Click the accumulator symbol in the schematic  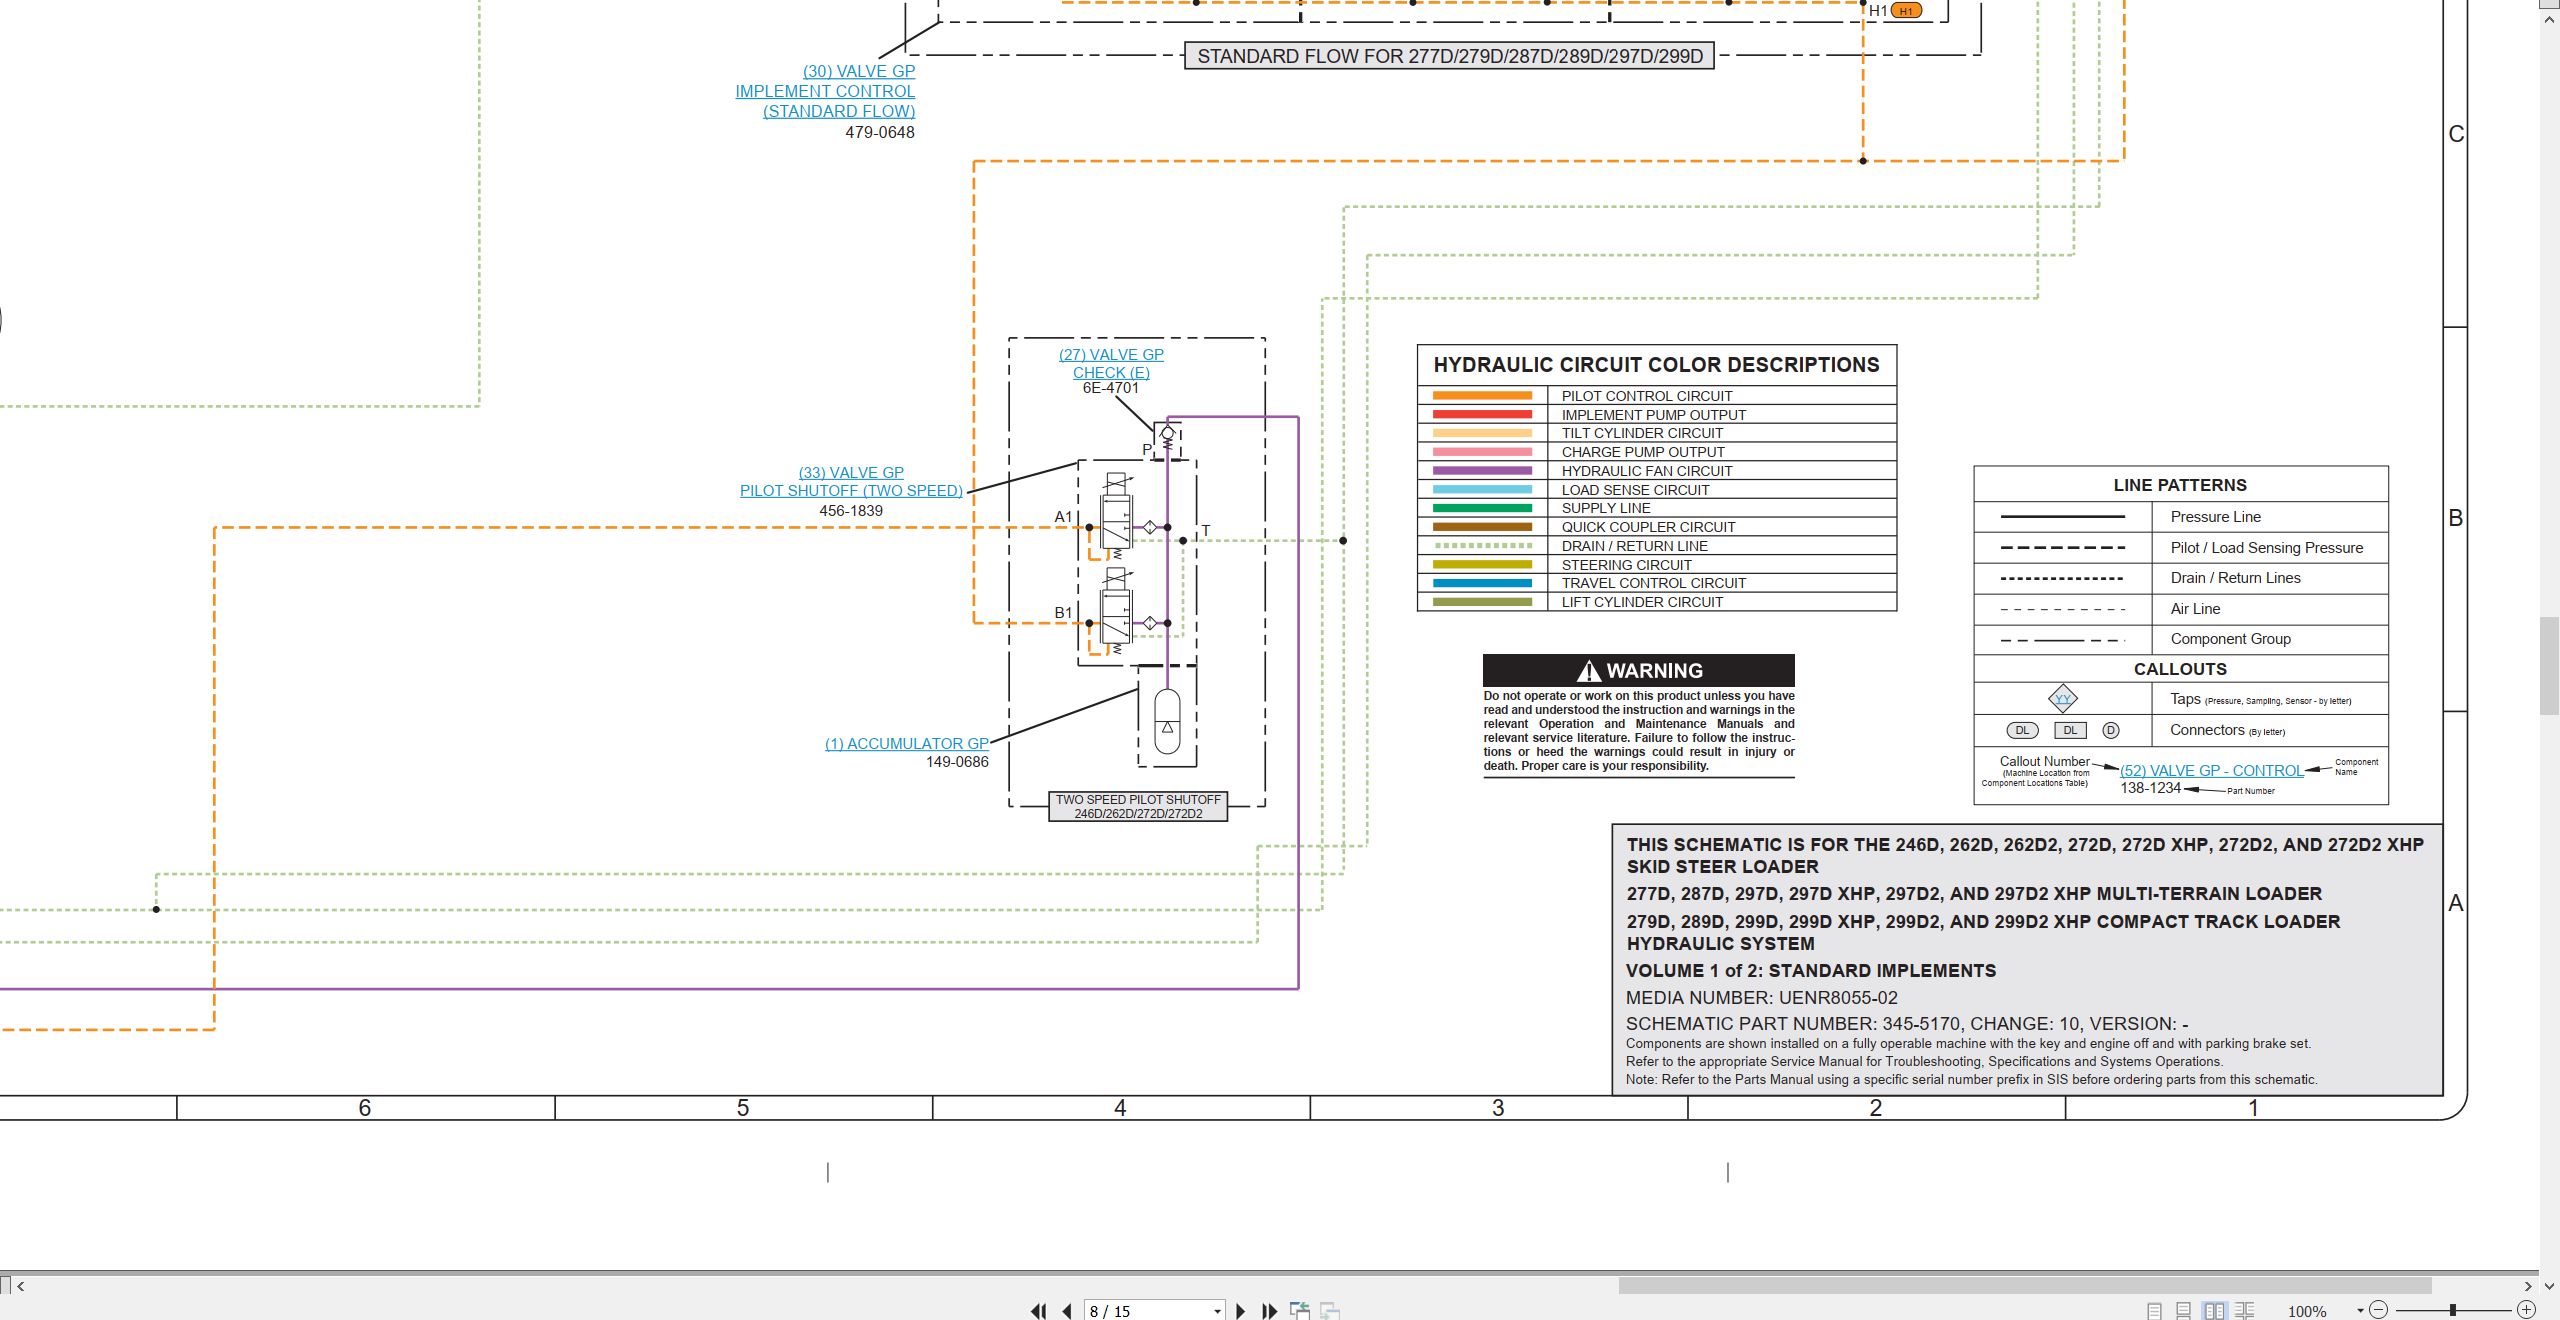tap(1167, 721)
